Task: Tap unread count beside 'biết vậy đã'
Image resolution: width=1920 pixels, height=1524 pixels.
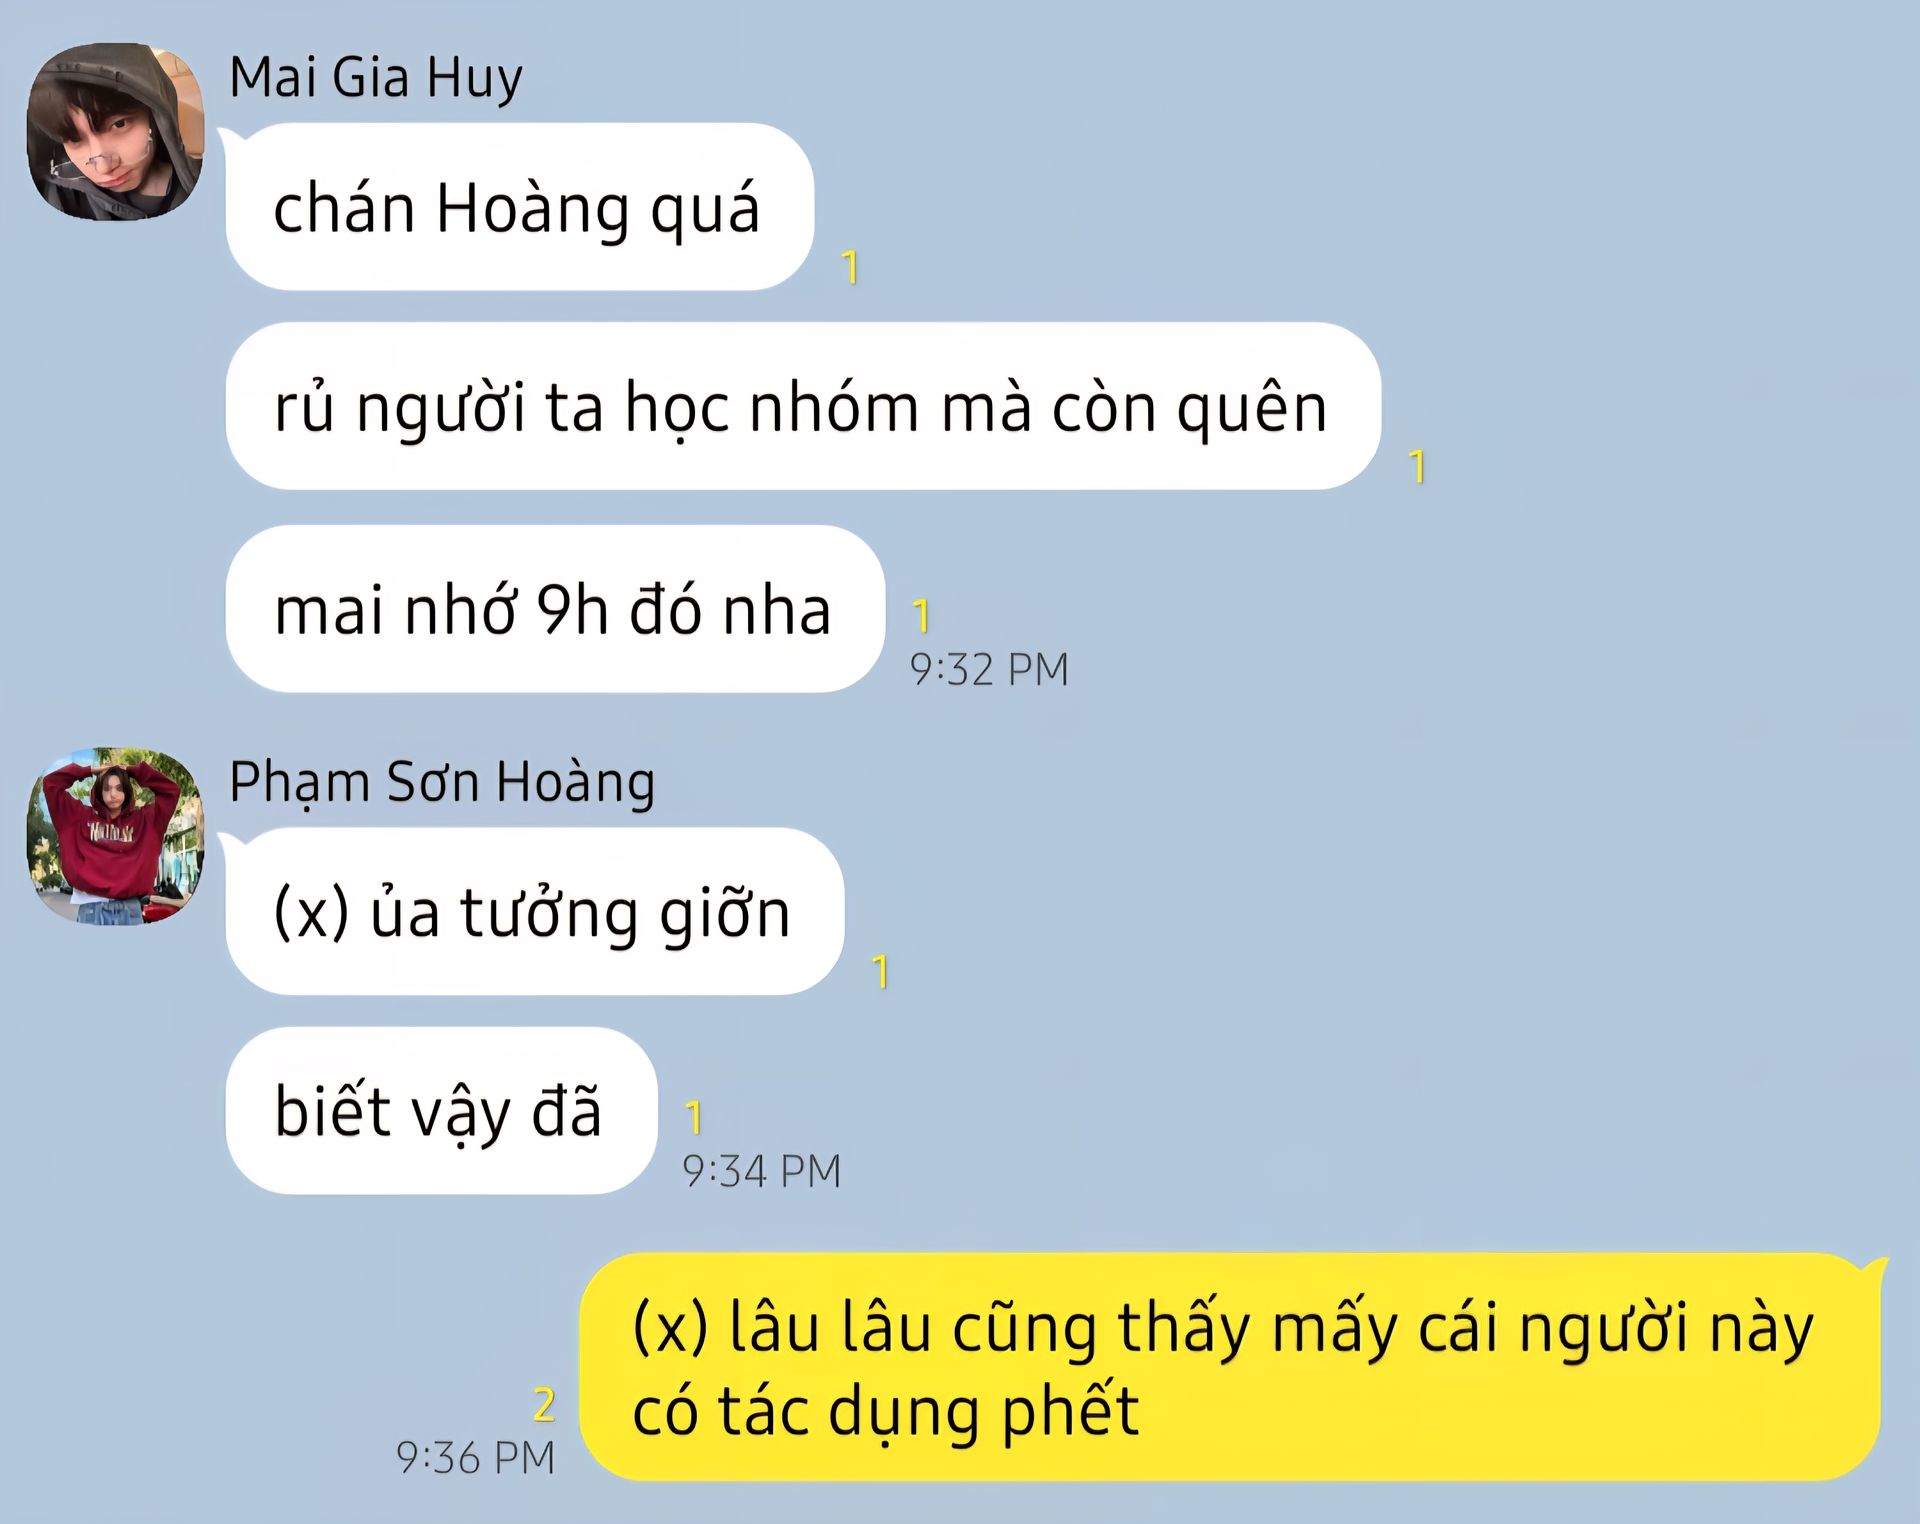Action: [693, 1117]
